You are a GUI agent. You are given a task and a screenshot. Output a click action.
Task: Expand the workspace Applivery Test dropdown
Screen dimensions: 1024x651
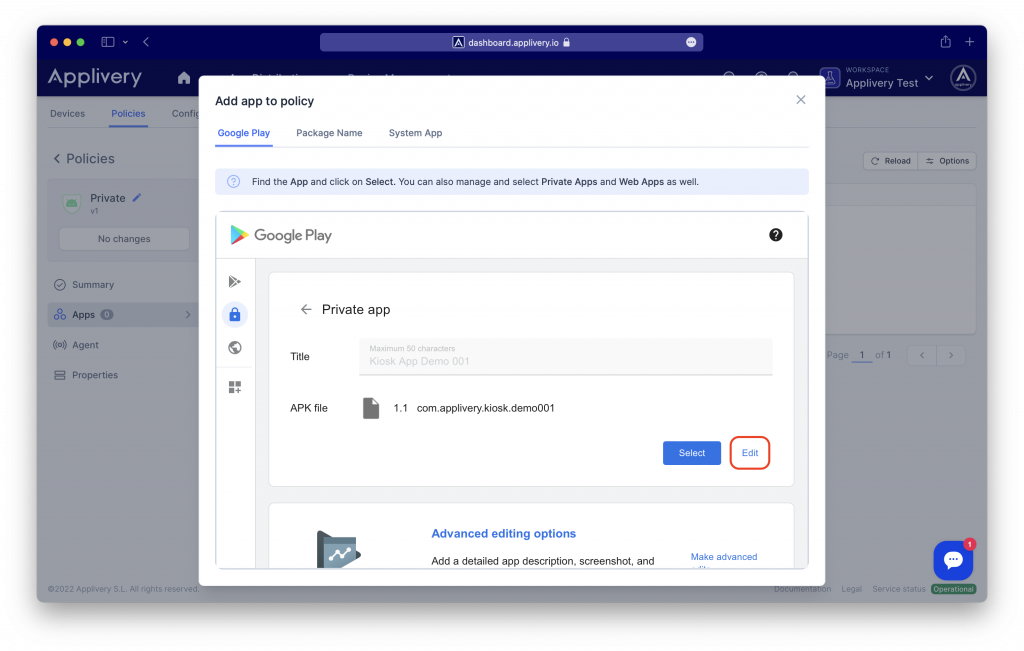[x=929, y=78]
